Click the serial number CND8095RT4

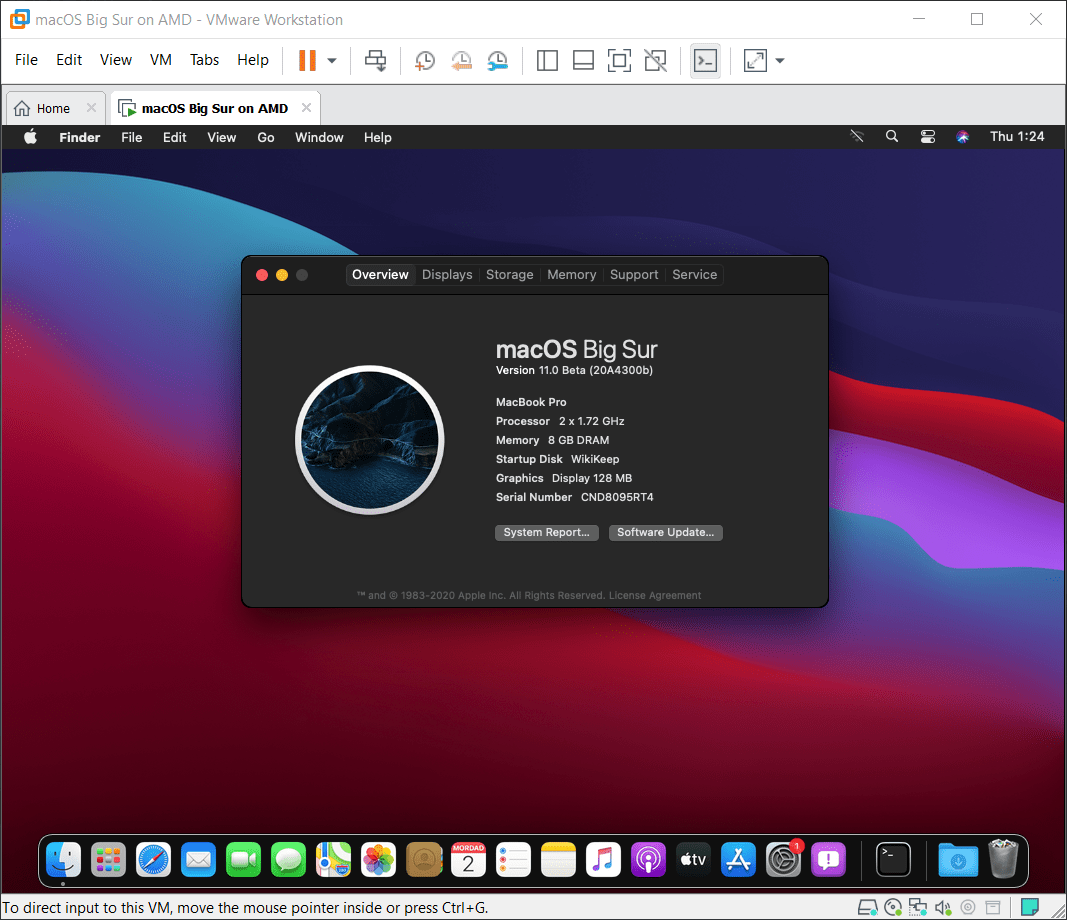pos(617,497)
